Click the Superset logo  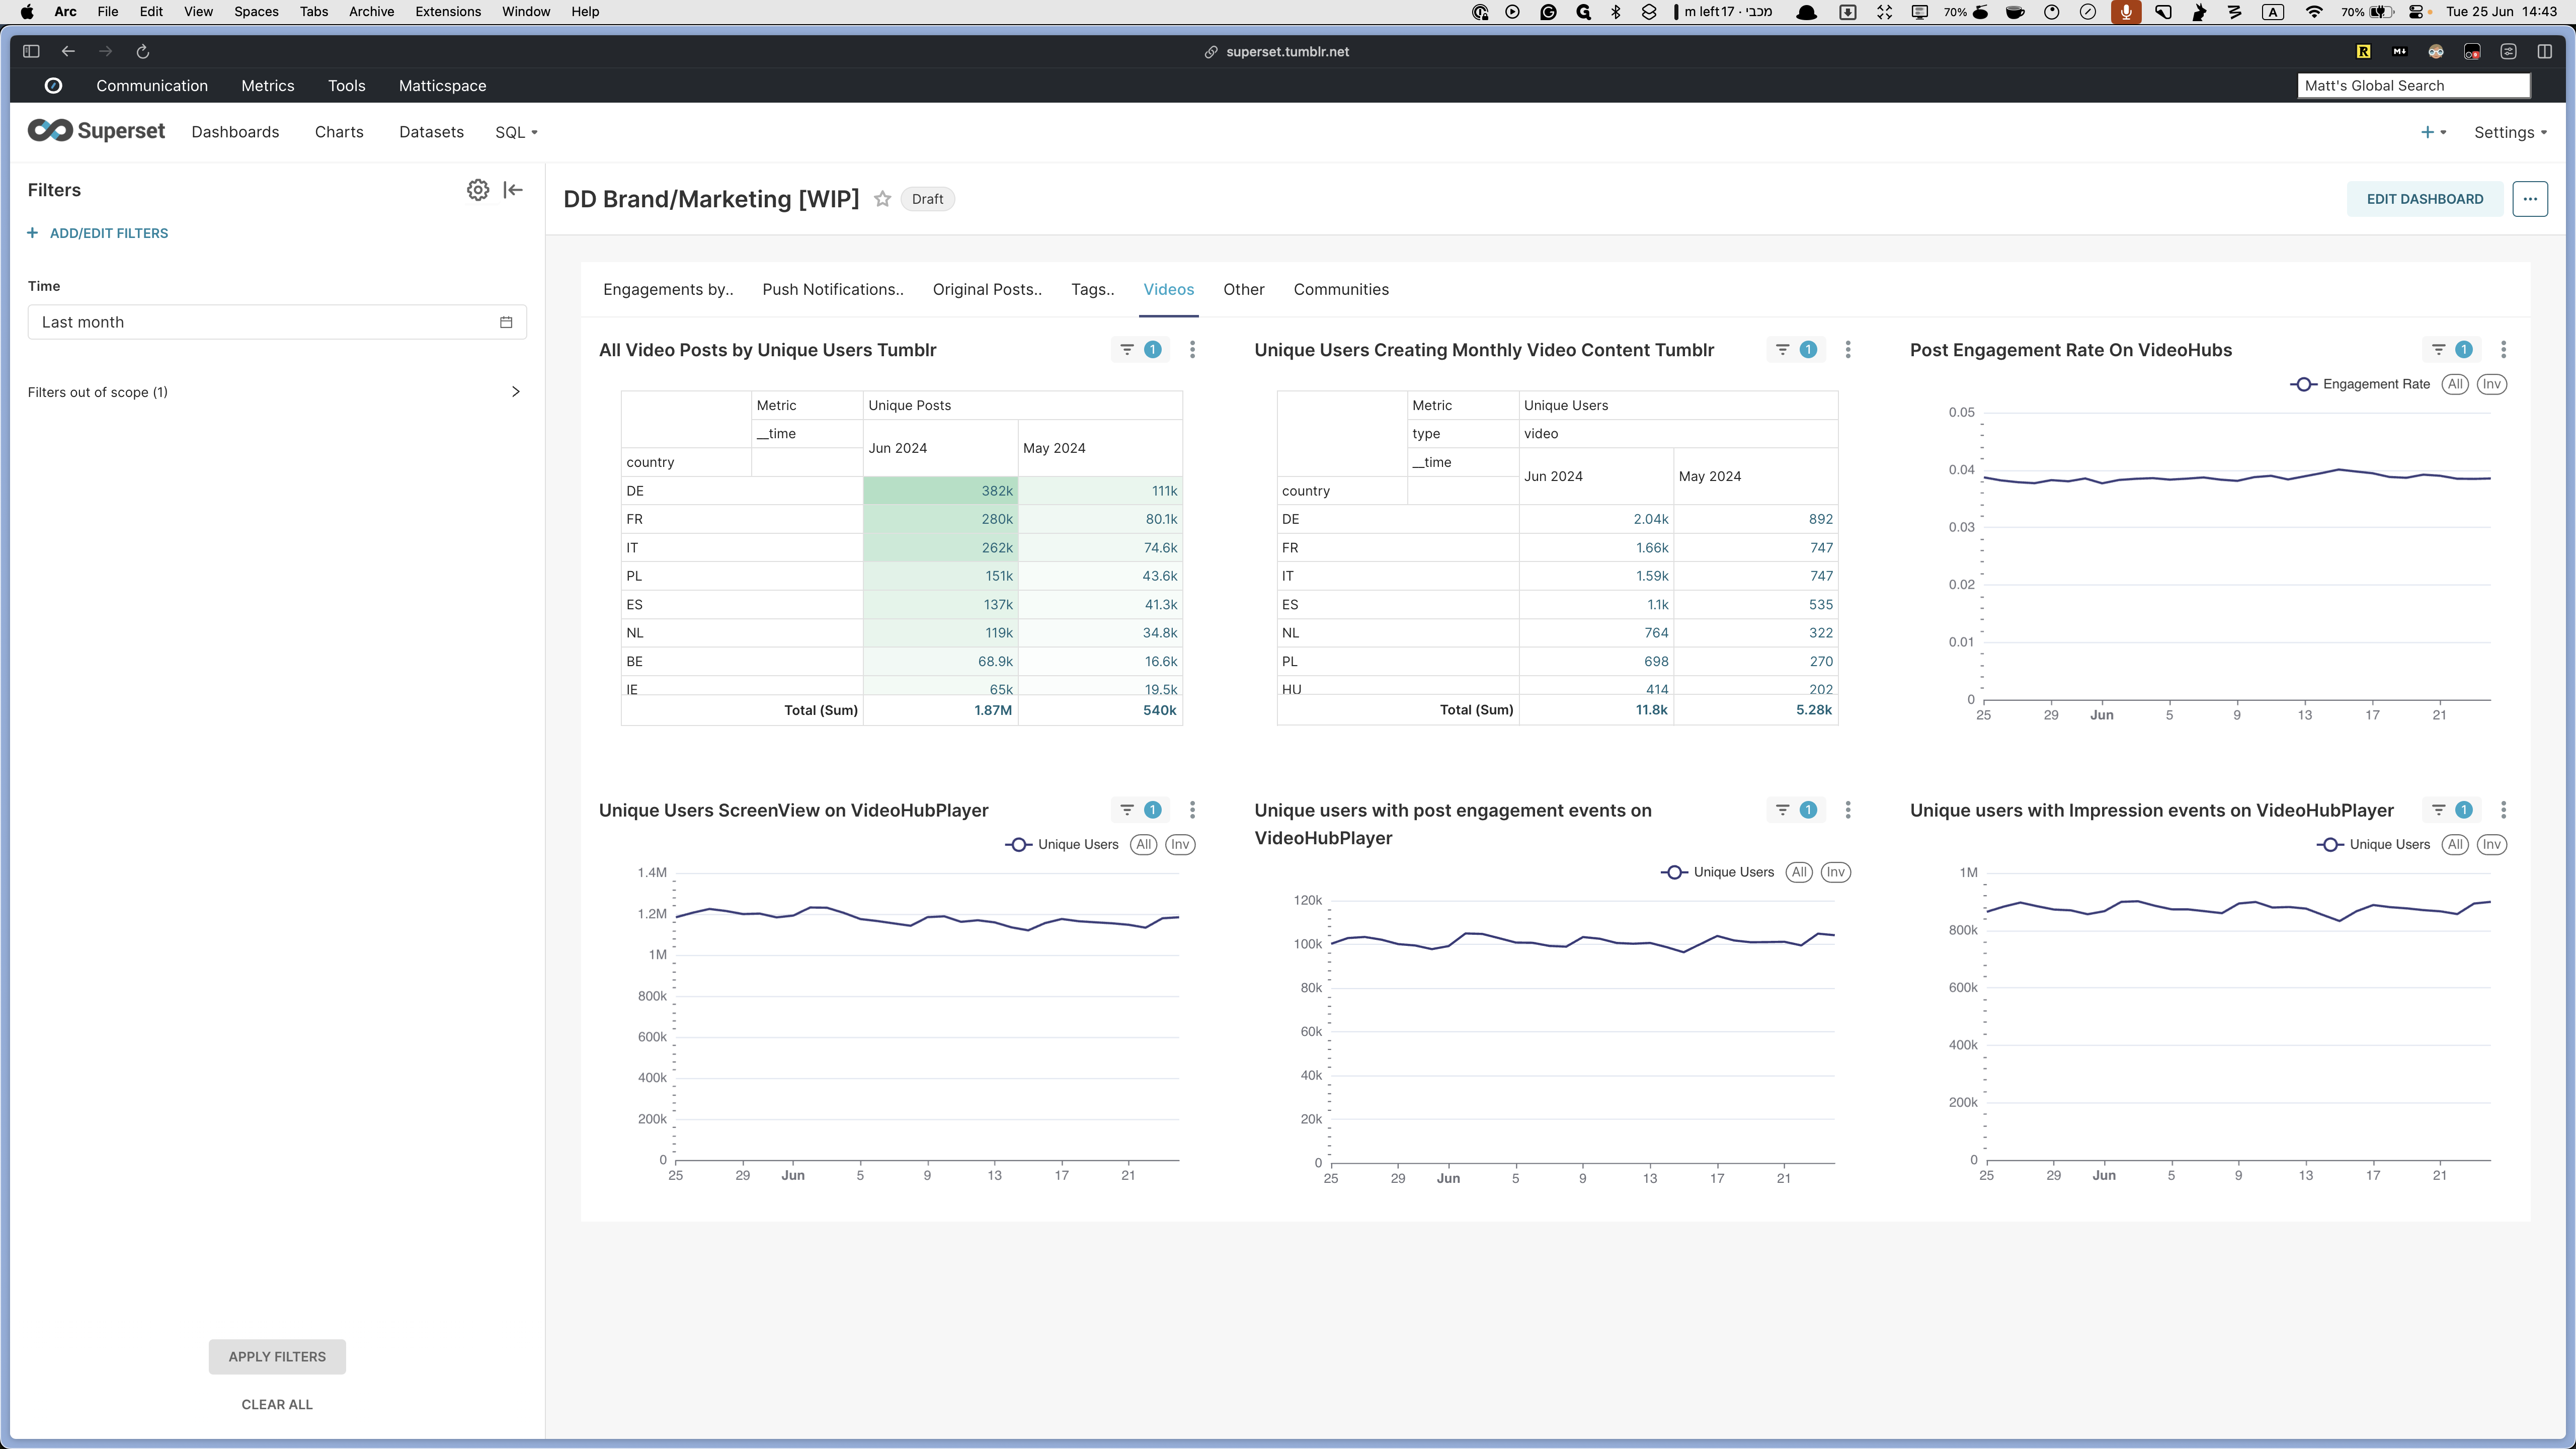coord(96,131)
